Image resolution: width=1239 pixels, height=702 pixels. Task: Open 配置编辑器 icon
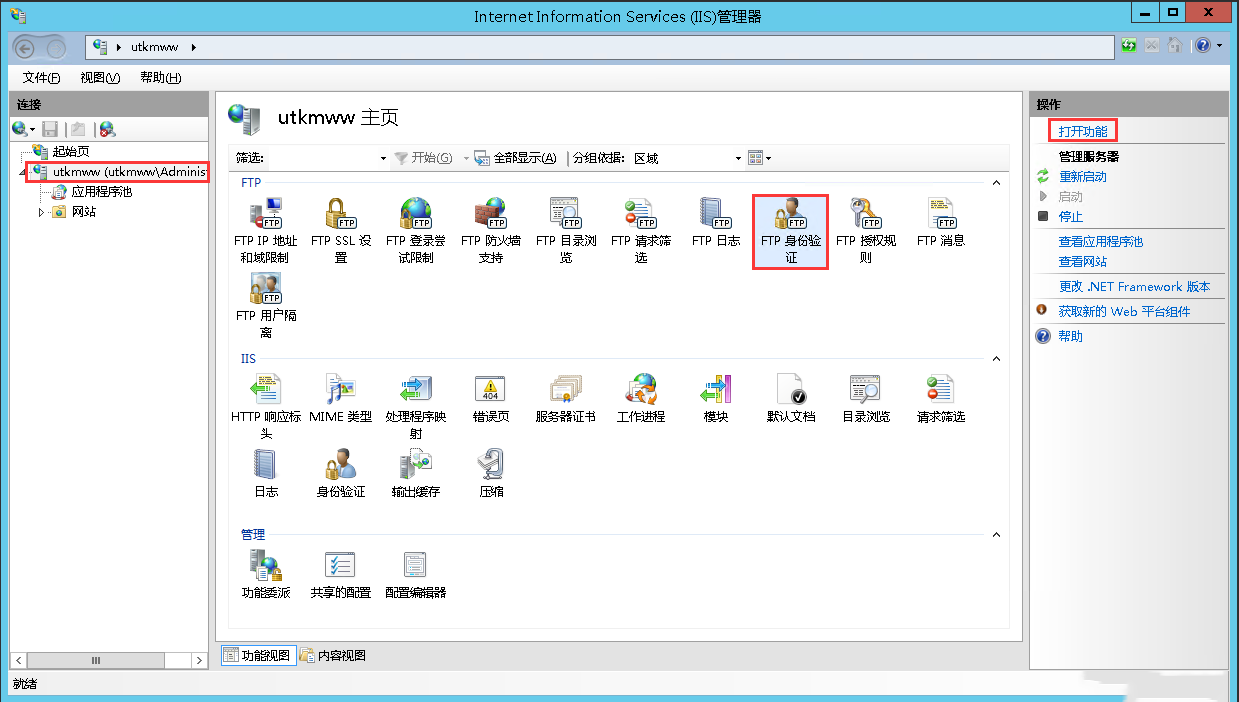coord(415,574)
